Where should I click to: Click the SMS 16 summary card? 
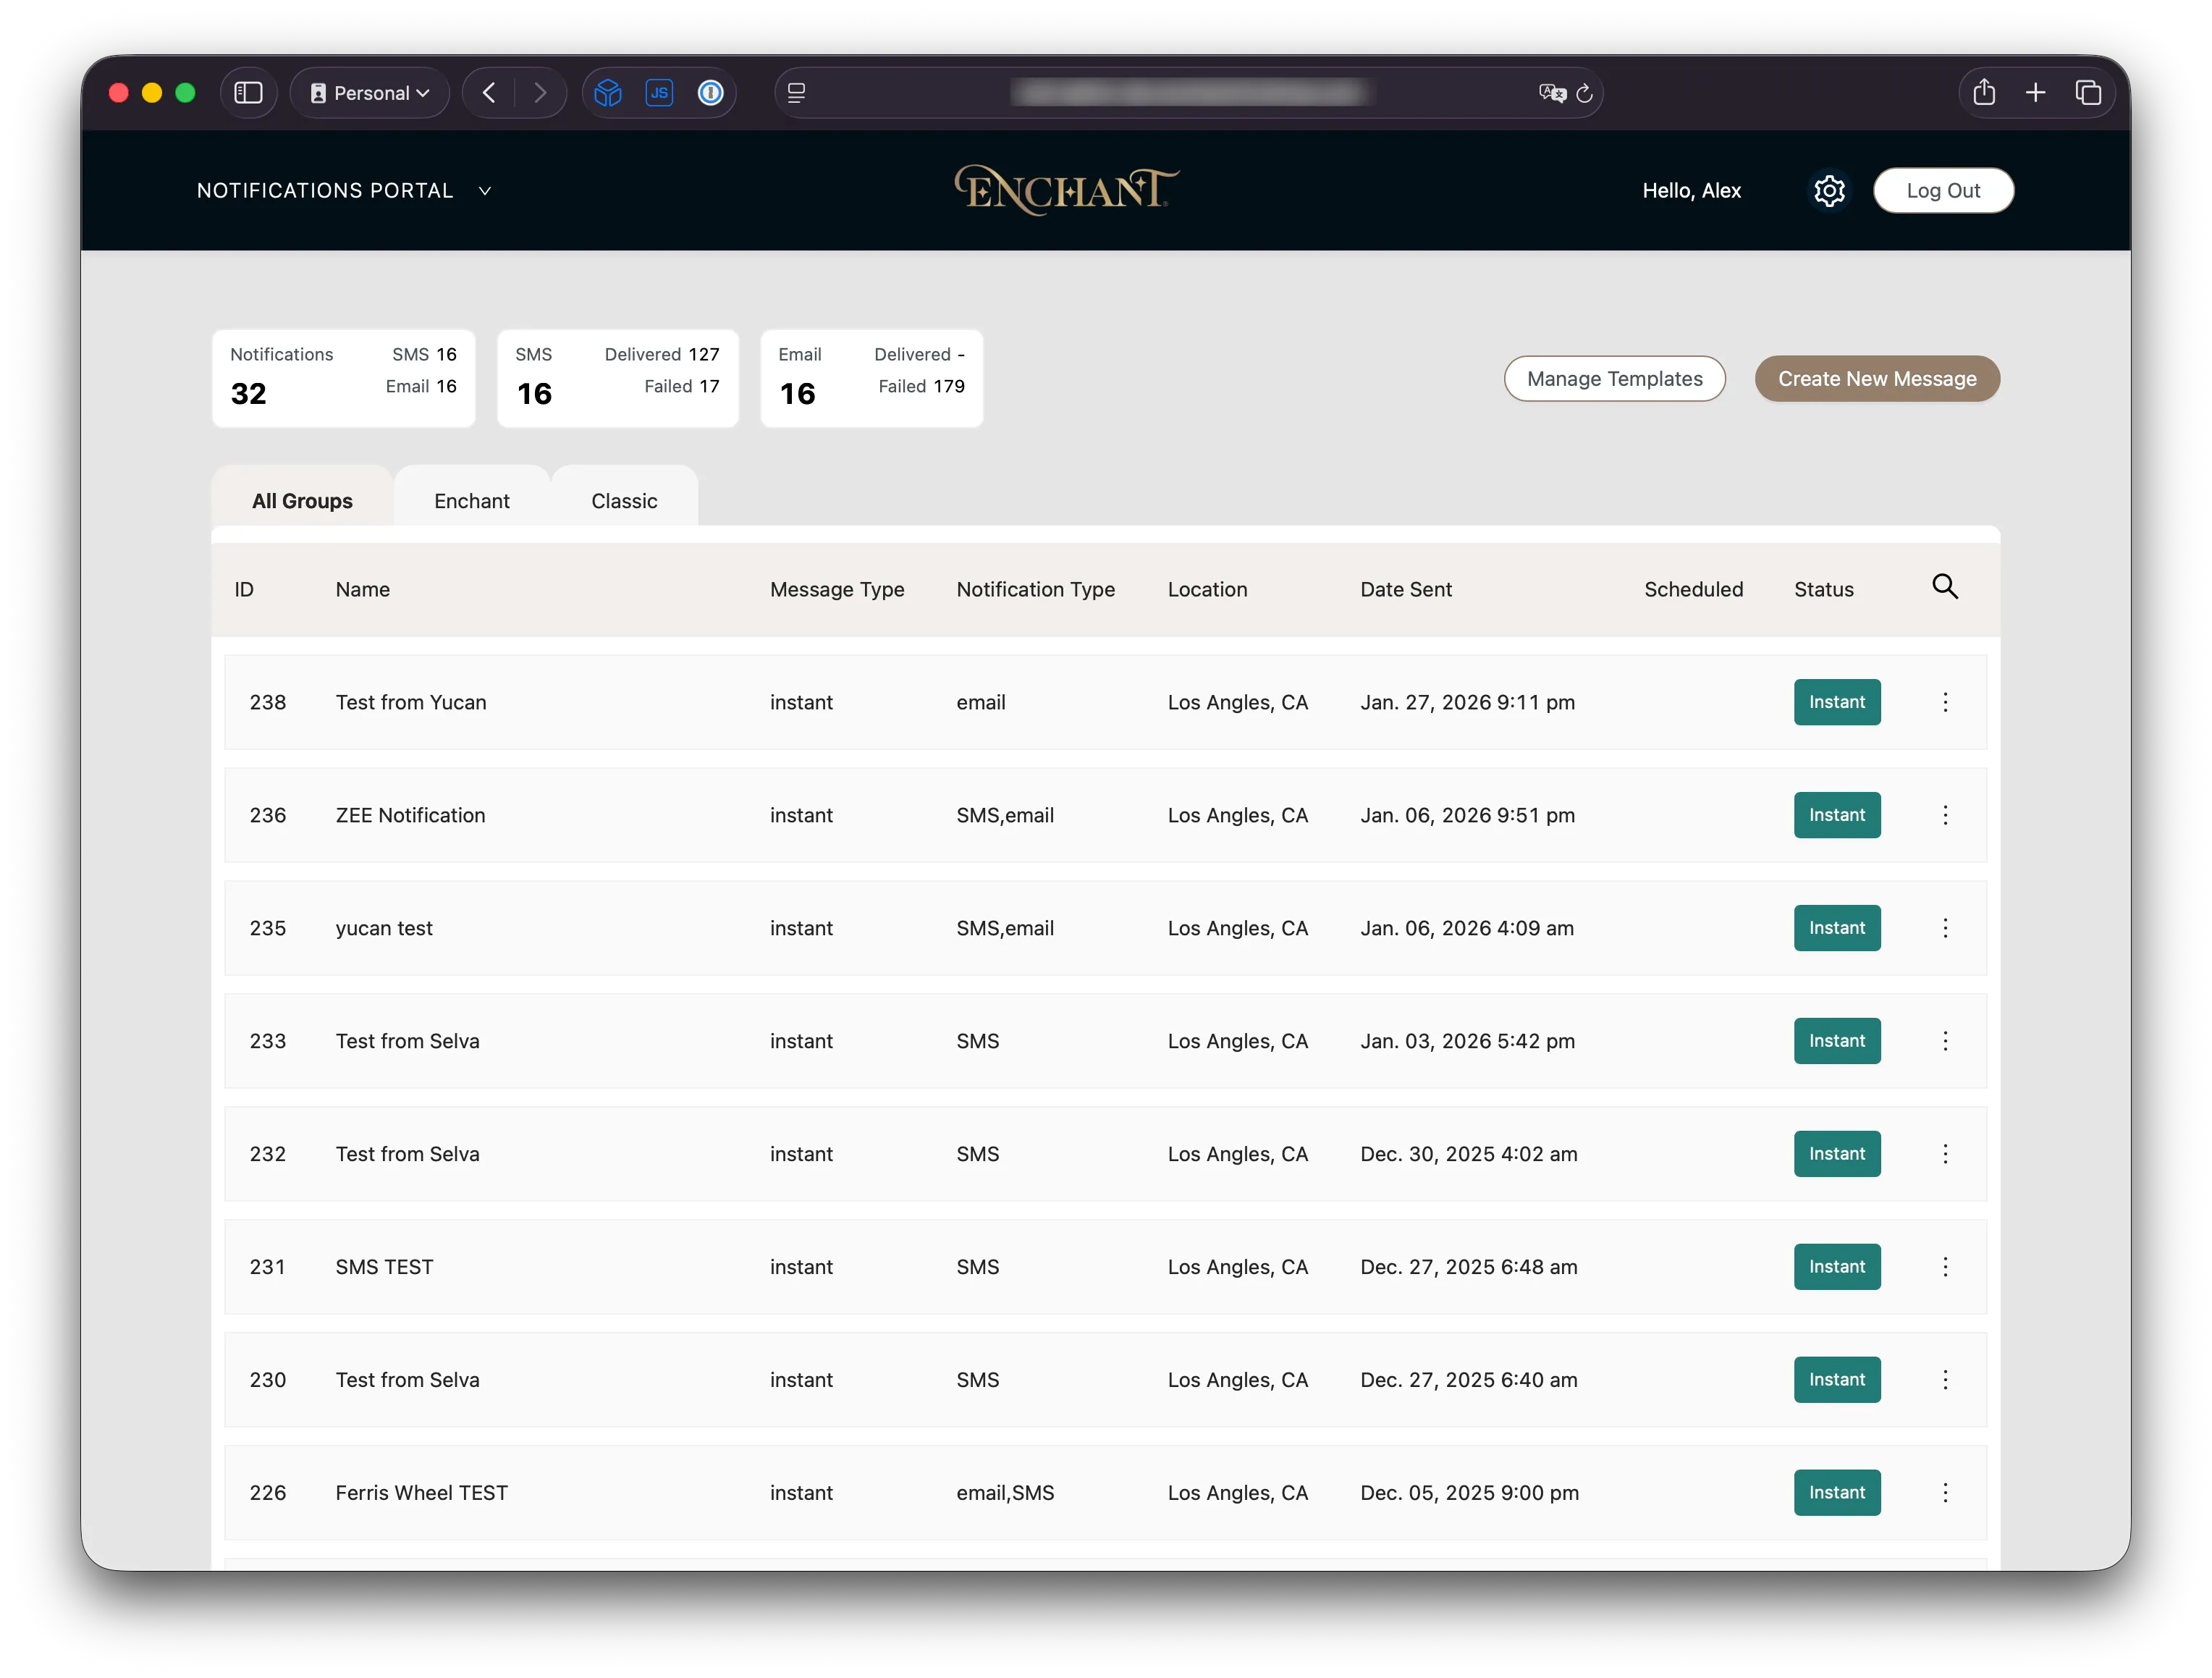tap(617, 379)
